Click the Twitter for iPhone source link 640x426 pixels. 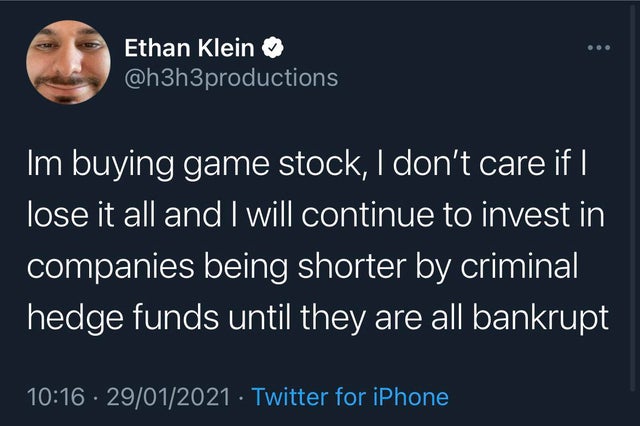[x=350, y=397]
